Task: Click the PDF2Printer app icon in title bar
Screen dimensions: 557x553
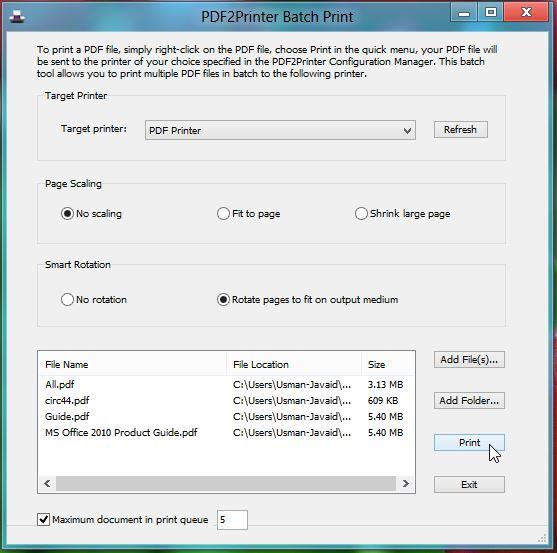Action: [x=17, y=16]
